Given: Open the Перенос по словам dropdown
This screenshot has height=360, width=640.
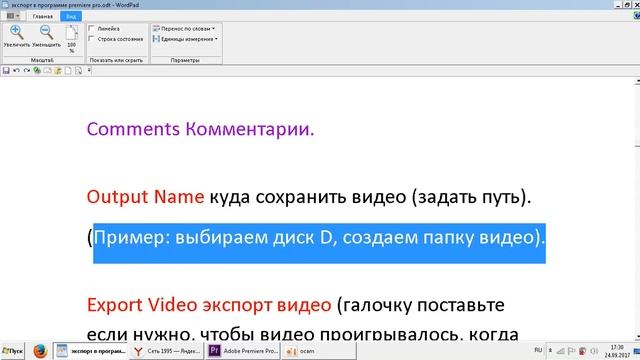Looking at the screenshot, I should click(184, 29).
